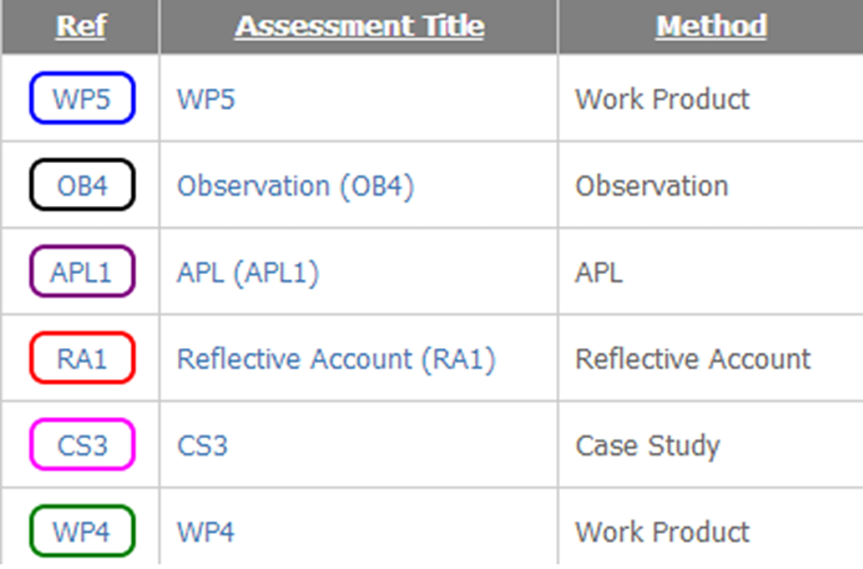Open the WP4 assessment title link
Image resolution: width=863 pixels, height=569 pixels.
coord(206,531)
